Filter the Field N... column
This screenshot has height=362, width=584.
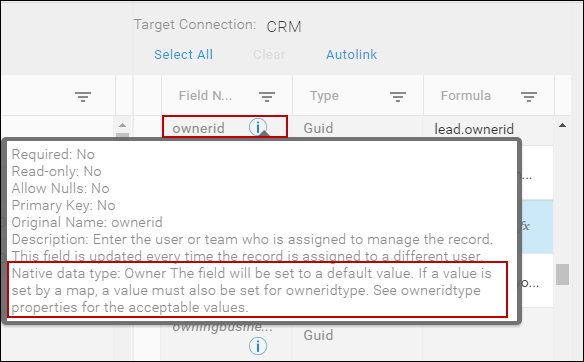267,97
